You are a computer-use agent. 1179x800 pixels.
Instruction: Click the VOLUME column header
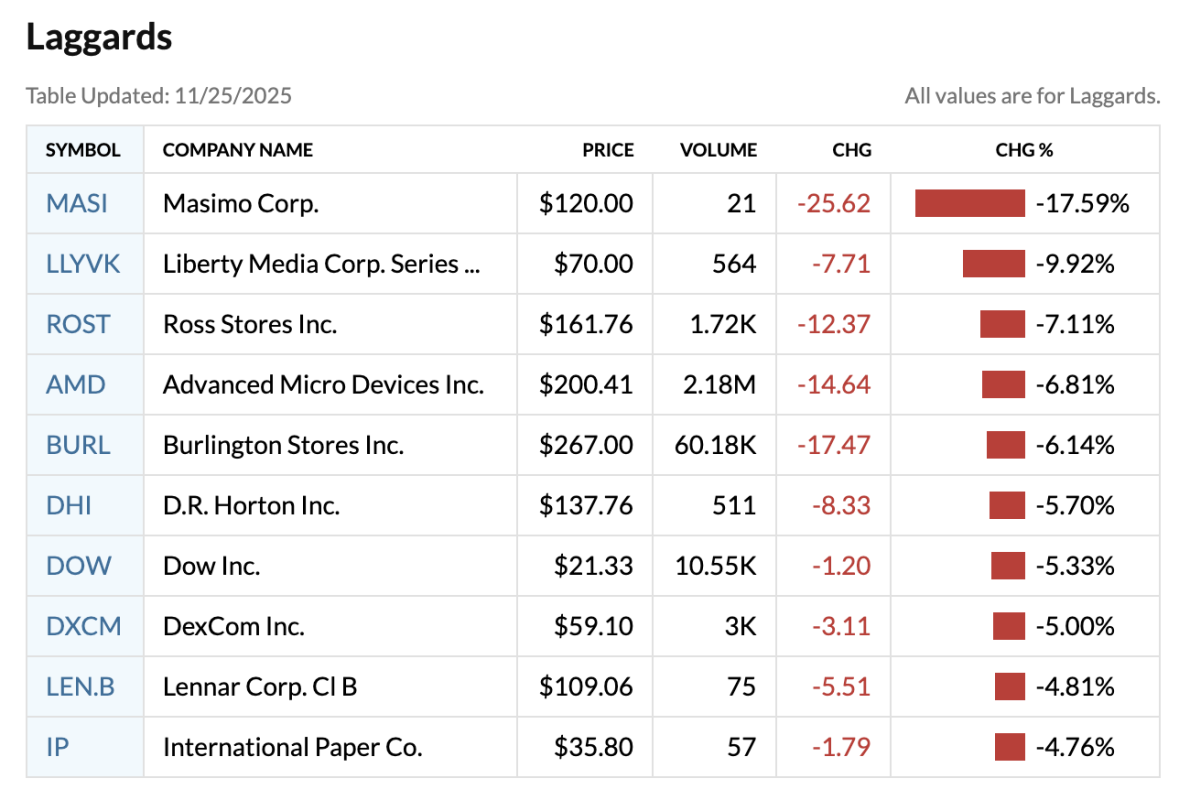tap(718, 150)
